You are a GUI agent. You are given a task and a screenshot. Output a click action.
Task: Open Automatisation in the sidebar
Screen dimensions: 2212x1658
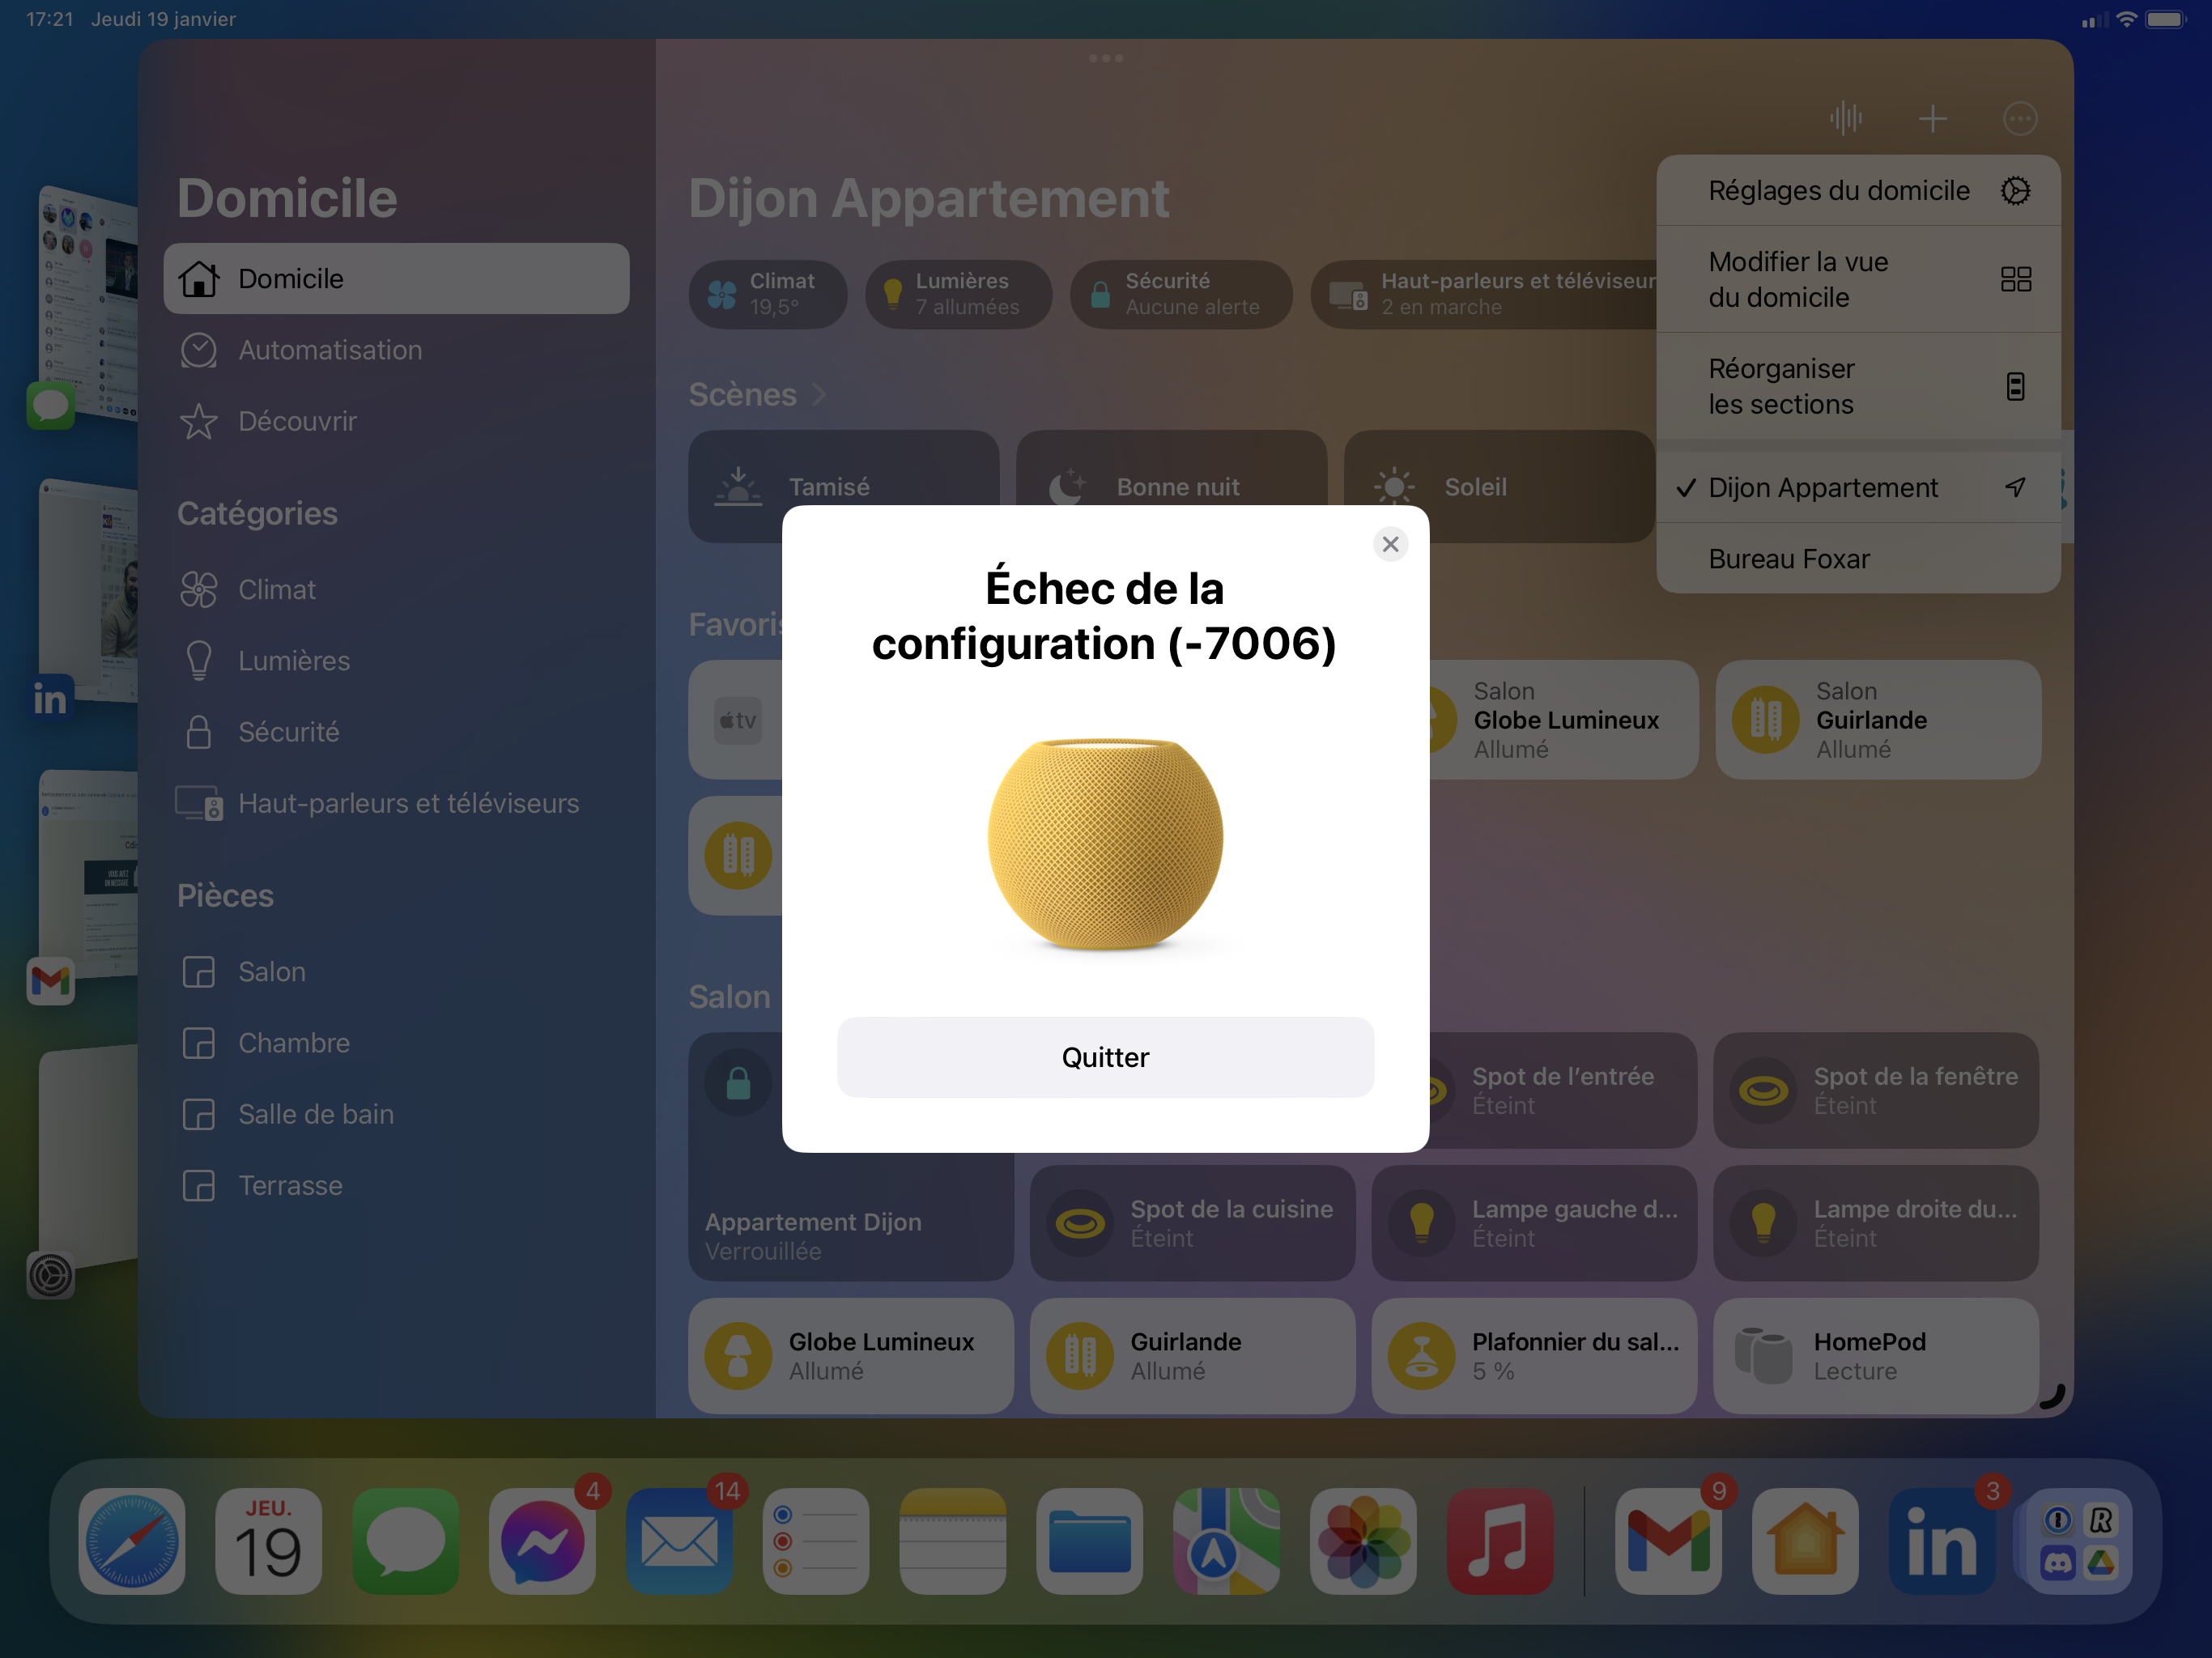(330, 350)
